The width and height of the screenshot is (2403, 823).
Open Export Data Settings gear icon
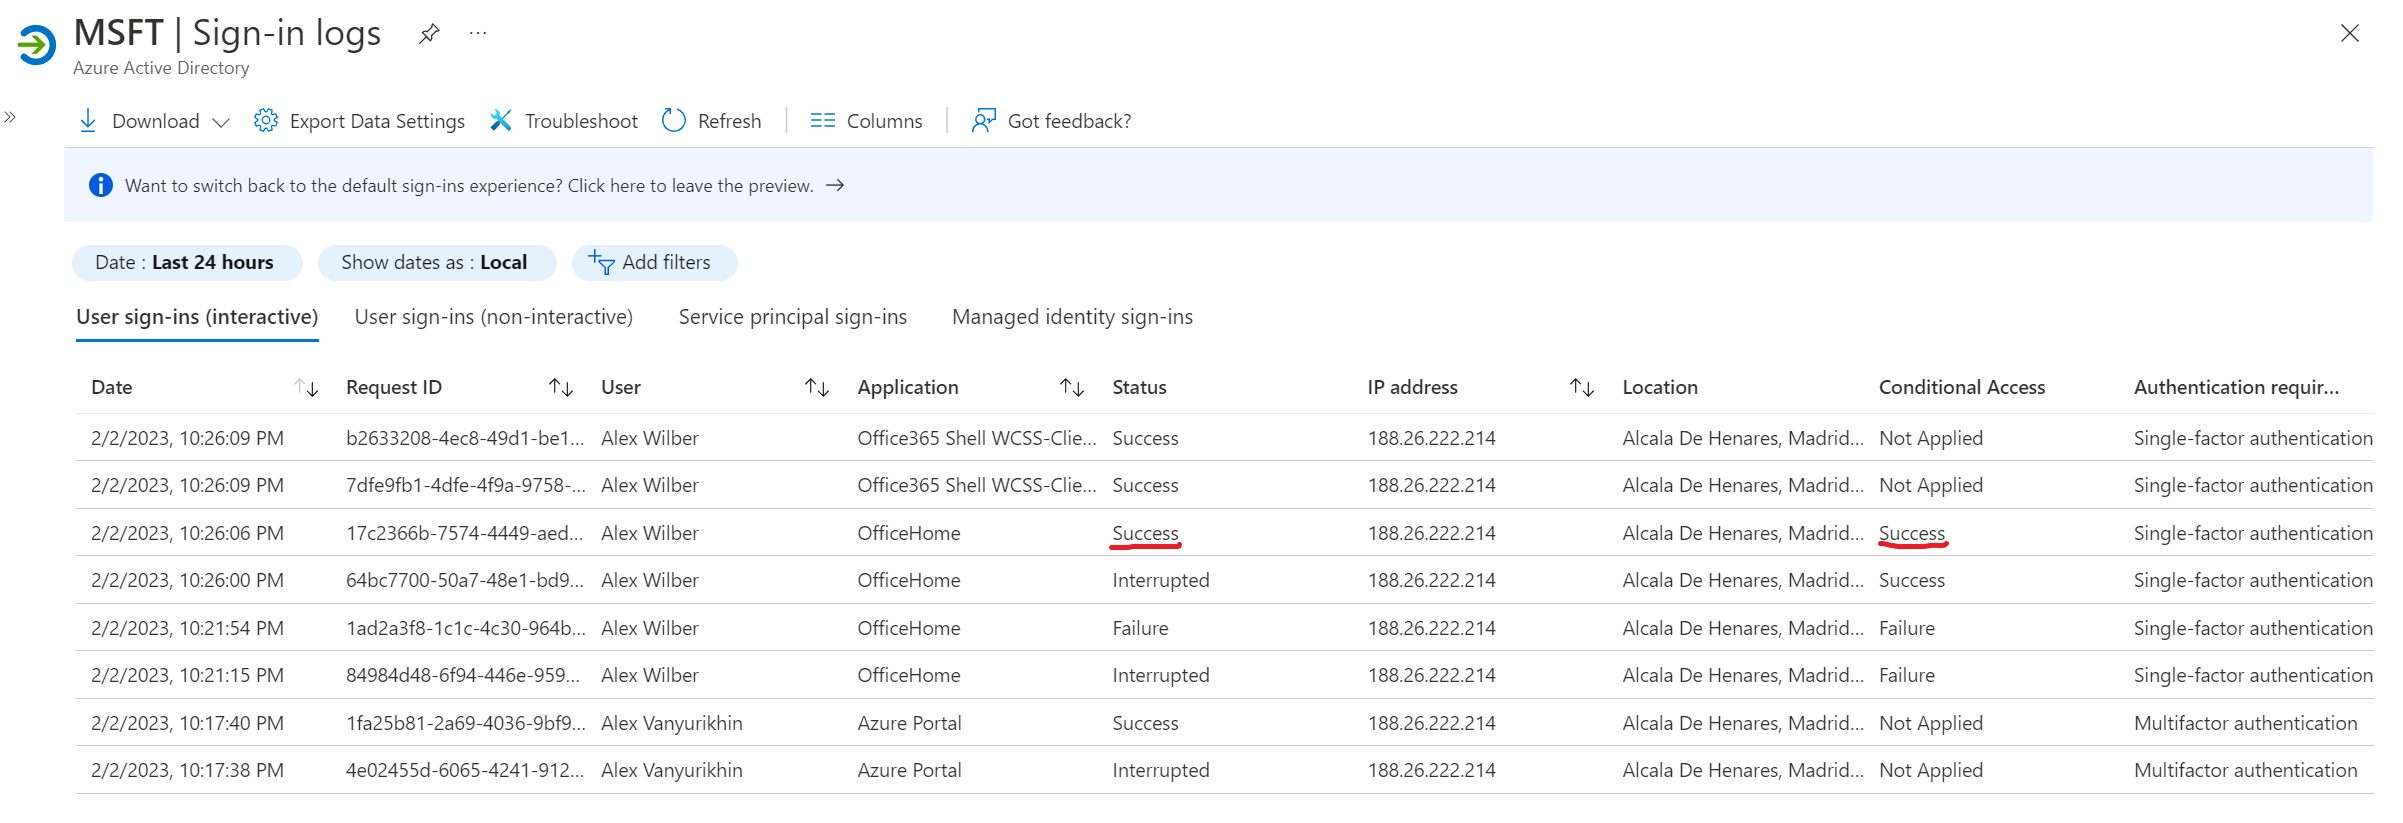coord(265,121)
